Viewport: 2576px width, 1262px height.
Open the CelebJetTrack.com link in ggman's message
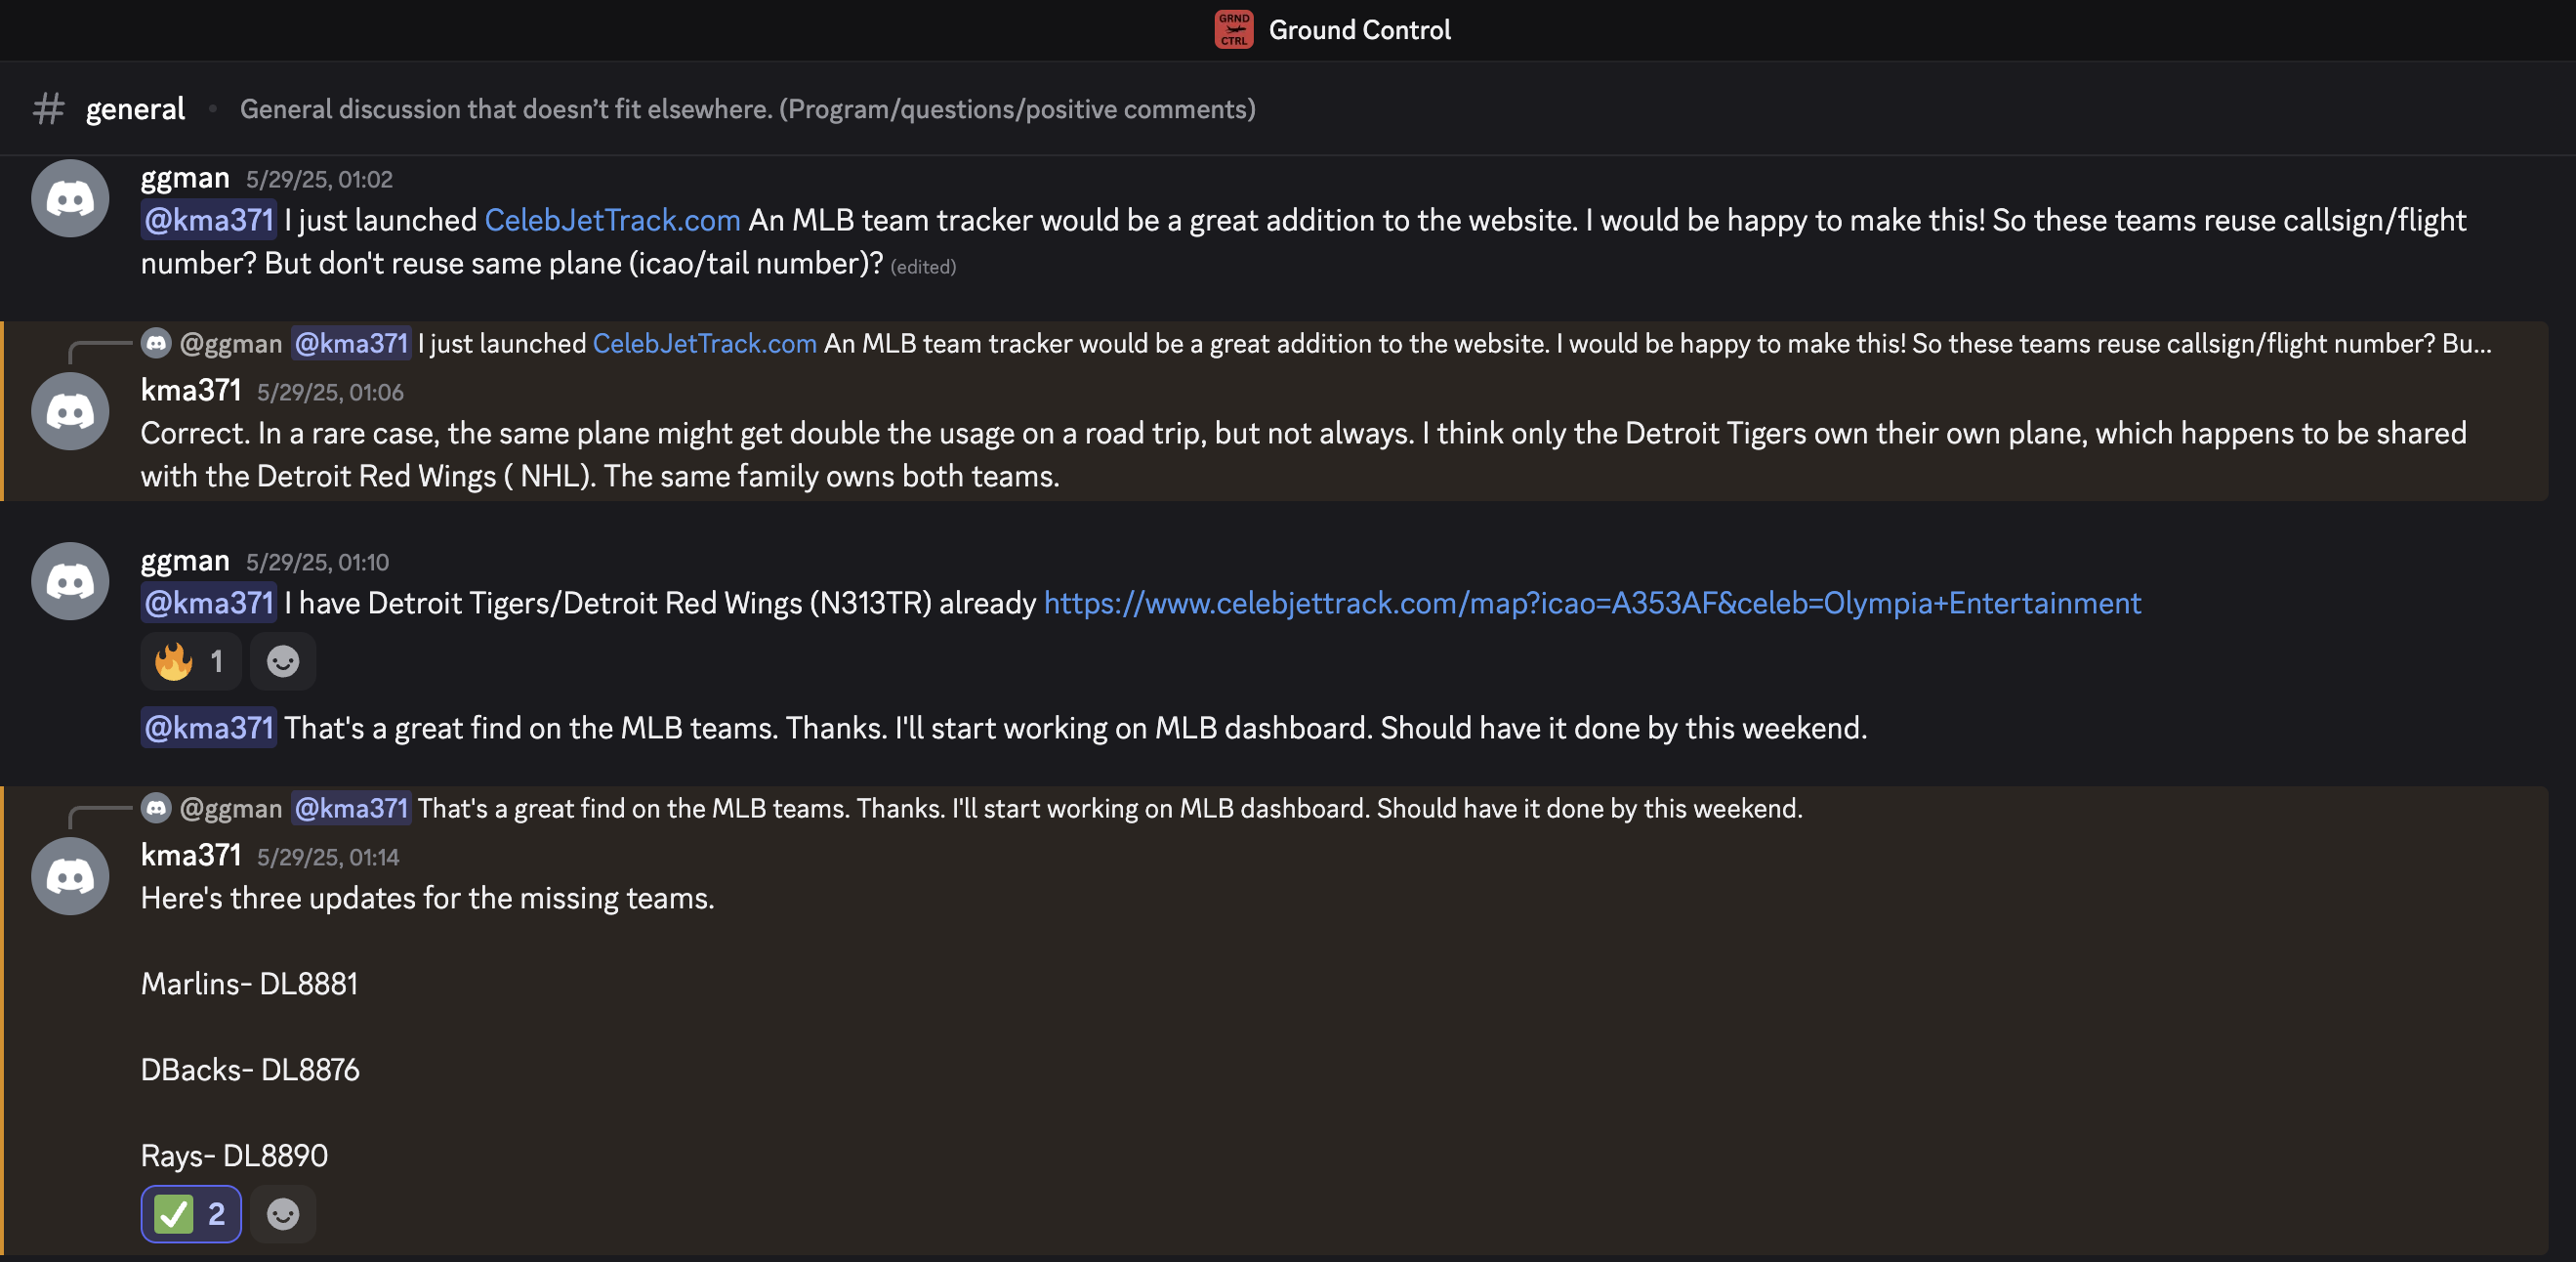[612, 220]
